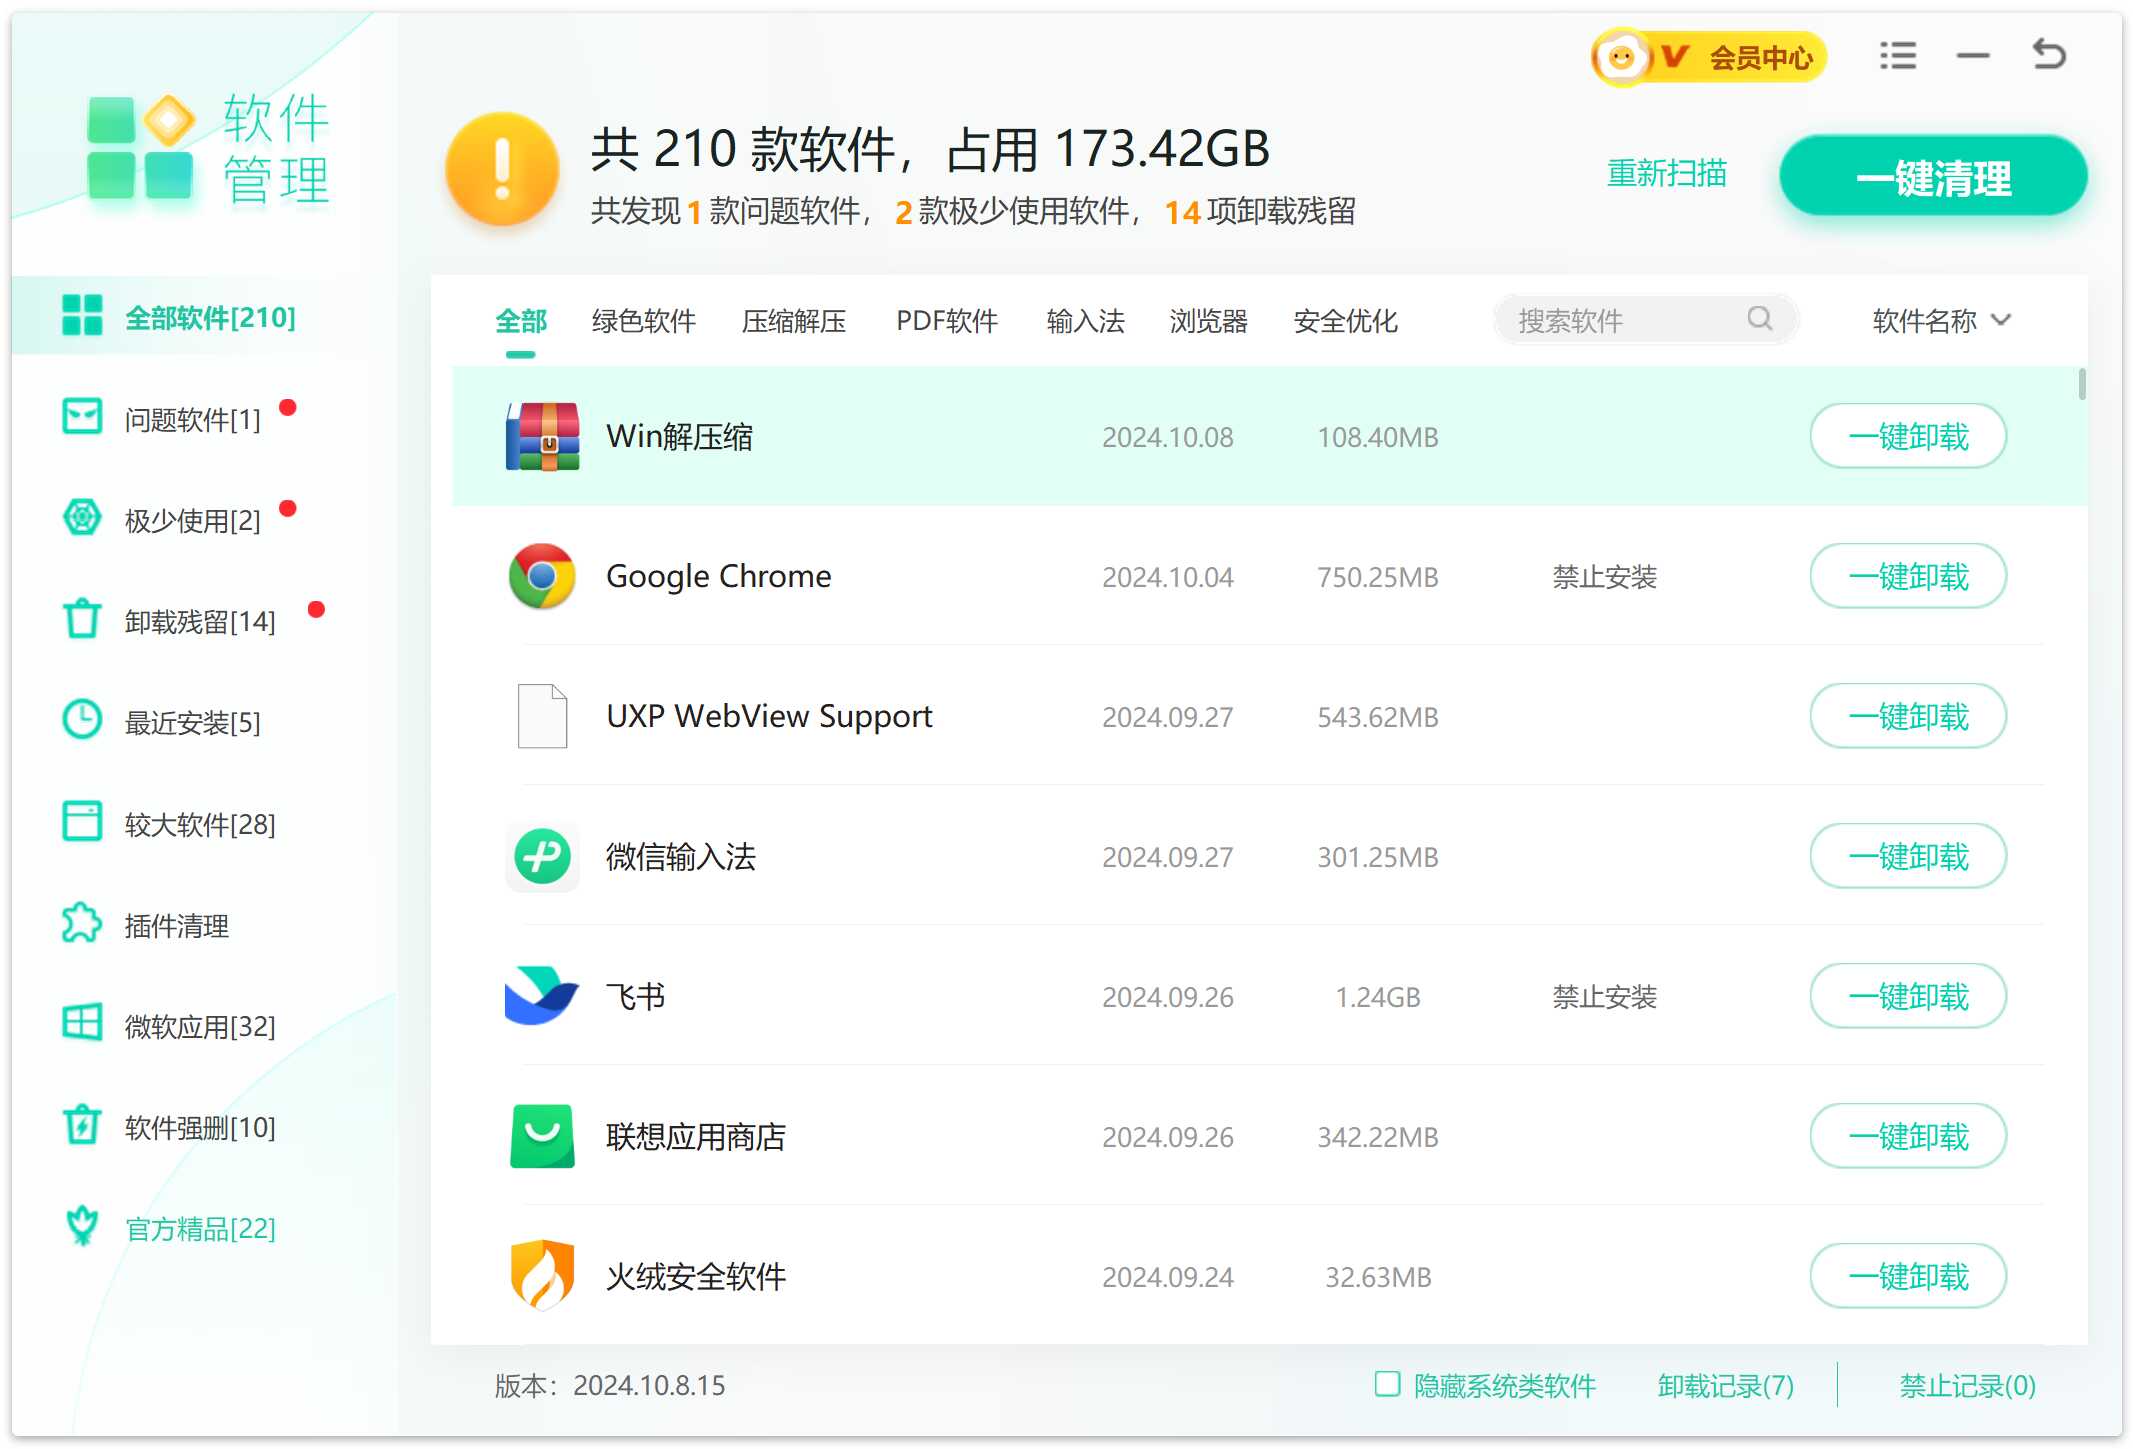2133x1449 pixels.
Task: Open 会员中心 member center
Action: 1709,57
